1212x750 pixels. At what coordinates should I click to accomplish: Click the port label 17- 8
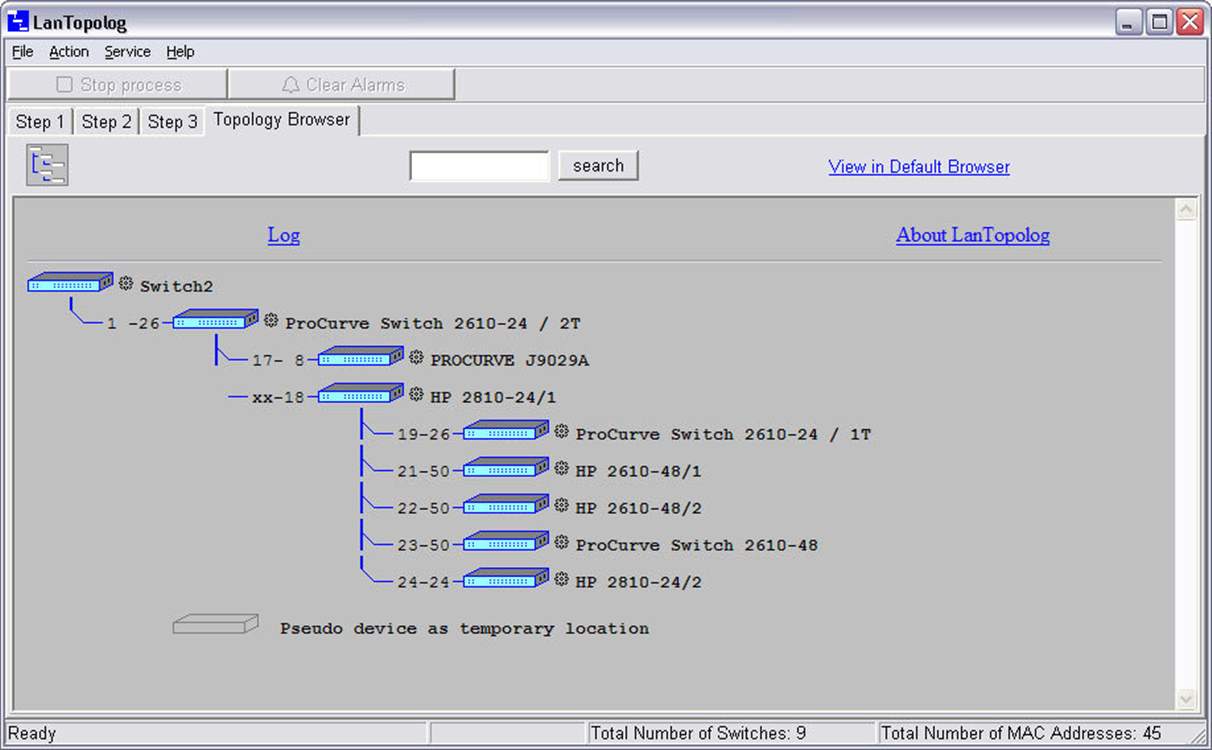278,361
